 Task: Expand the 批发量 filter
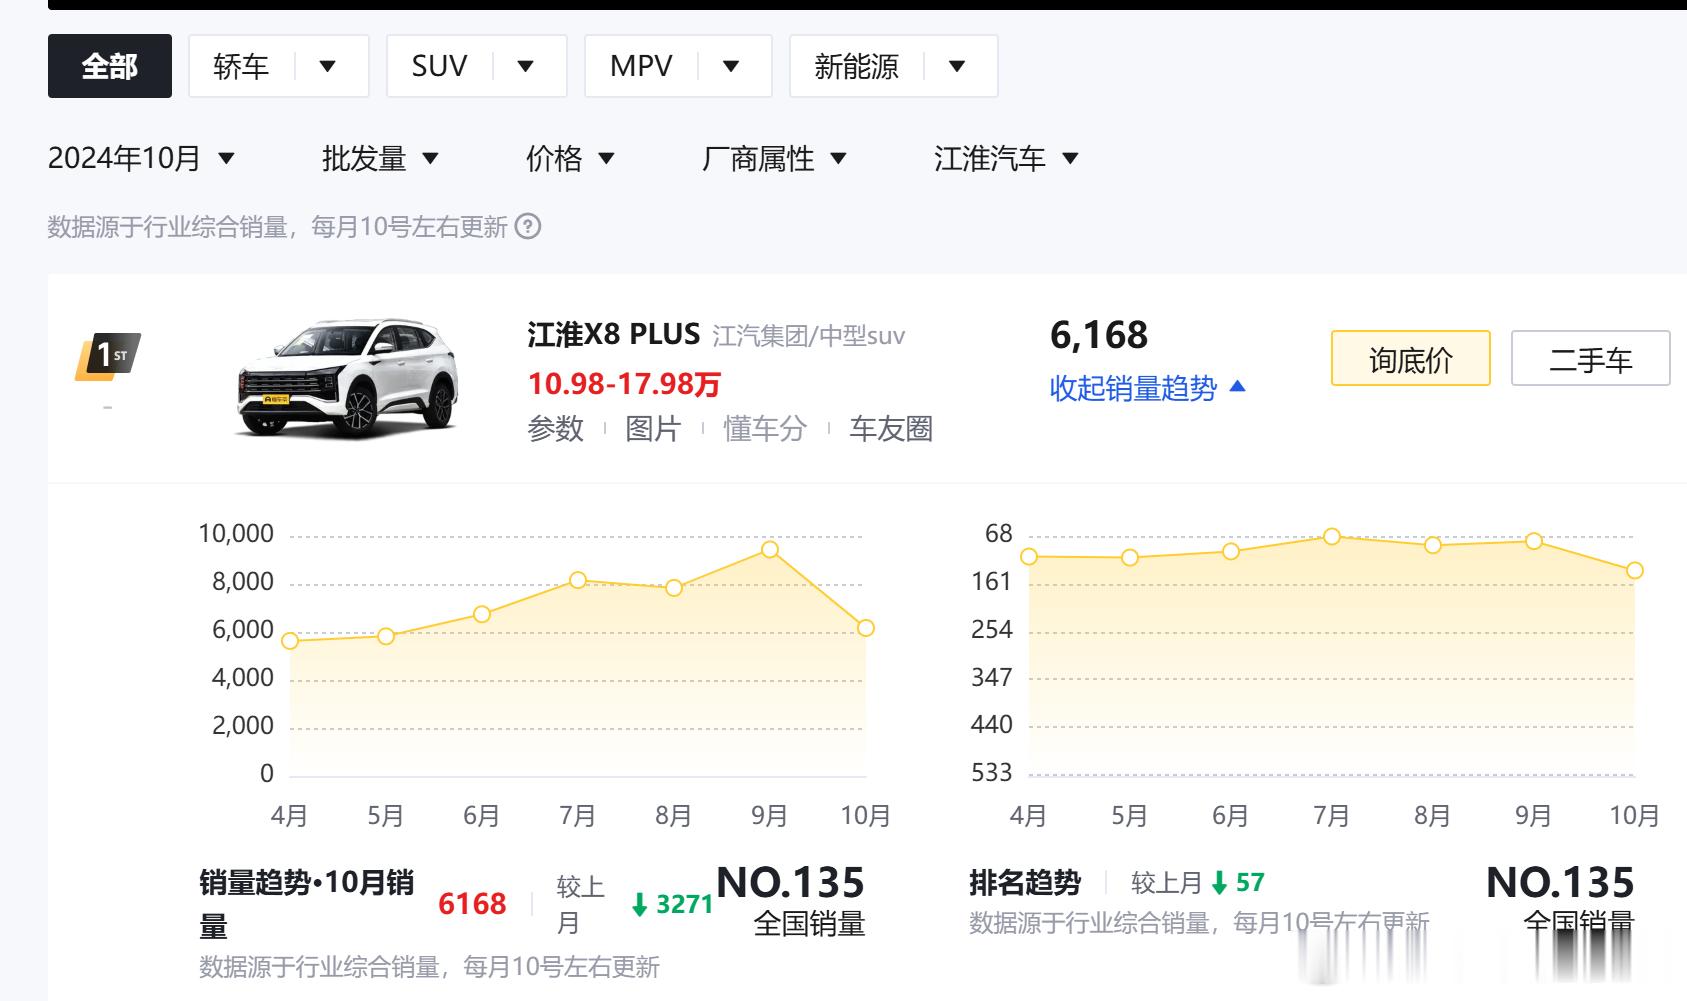click(381, 158)
